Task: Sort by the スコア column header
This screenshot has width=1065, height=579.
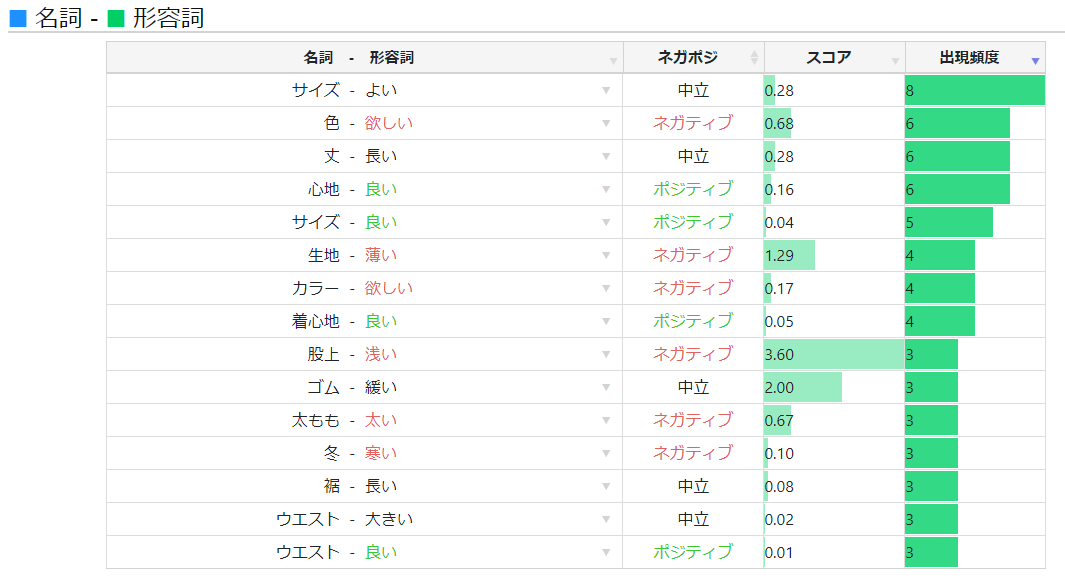Action: [828, 58]
